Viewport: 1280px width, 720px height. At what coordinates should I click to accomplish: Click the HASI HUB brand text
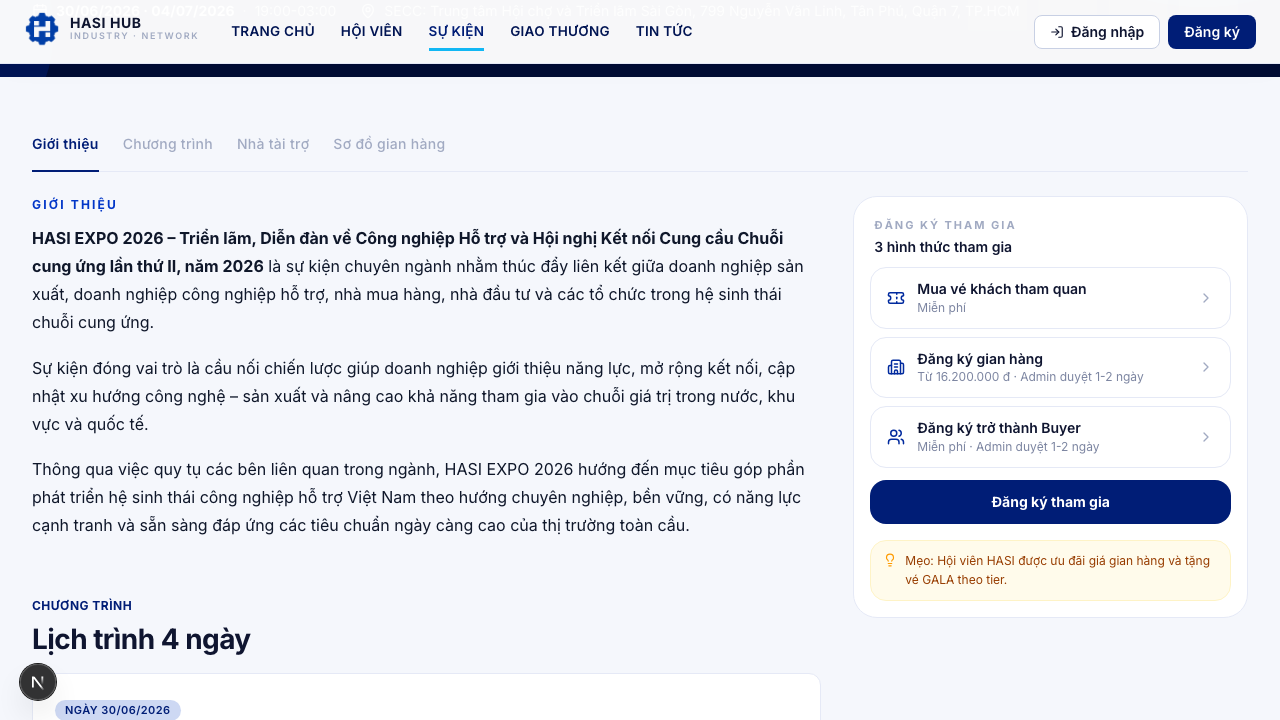coord(105,22)
